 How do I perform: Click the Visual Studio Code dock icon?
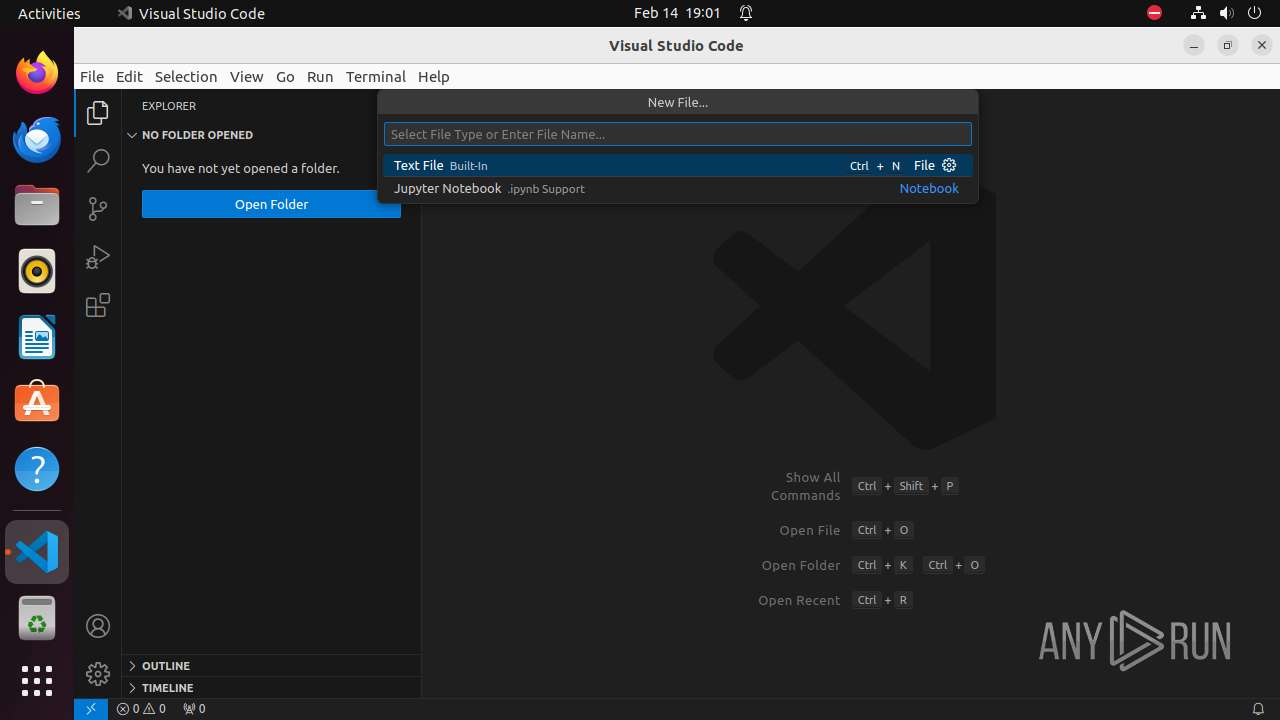point(37,552)
